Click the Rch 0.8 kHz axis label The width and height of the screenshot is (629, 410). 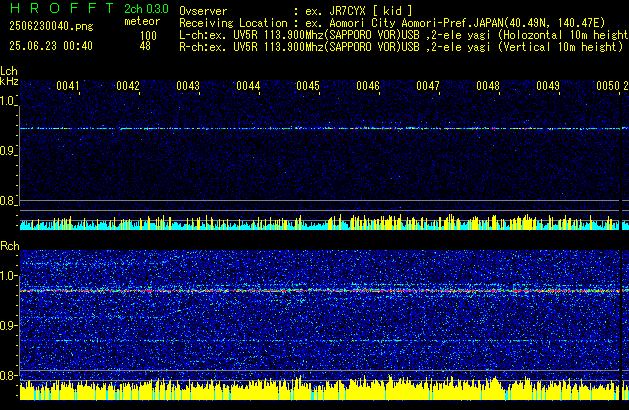pos(8,375)
